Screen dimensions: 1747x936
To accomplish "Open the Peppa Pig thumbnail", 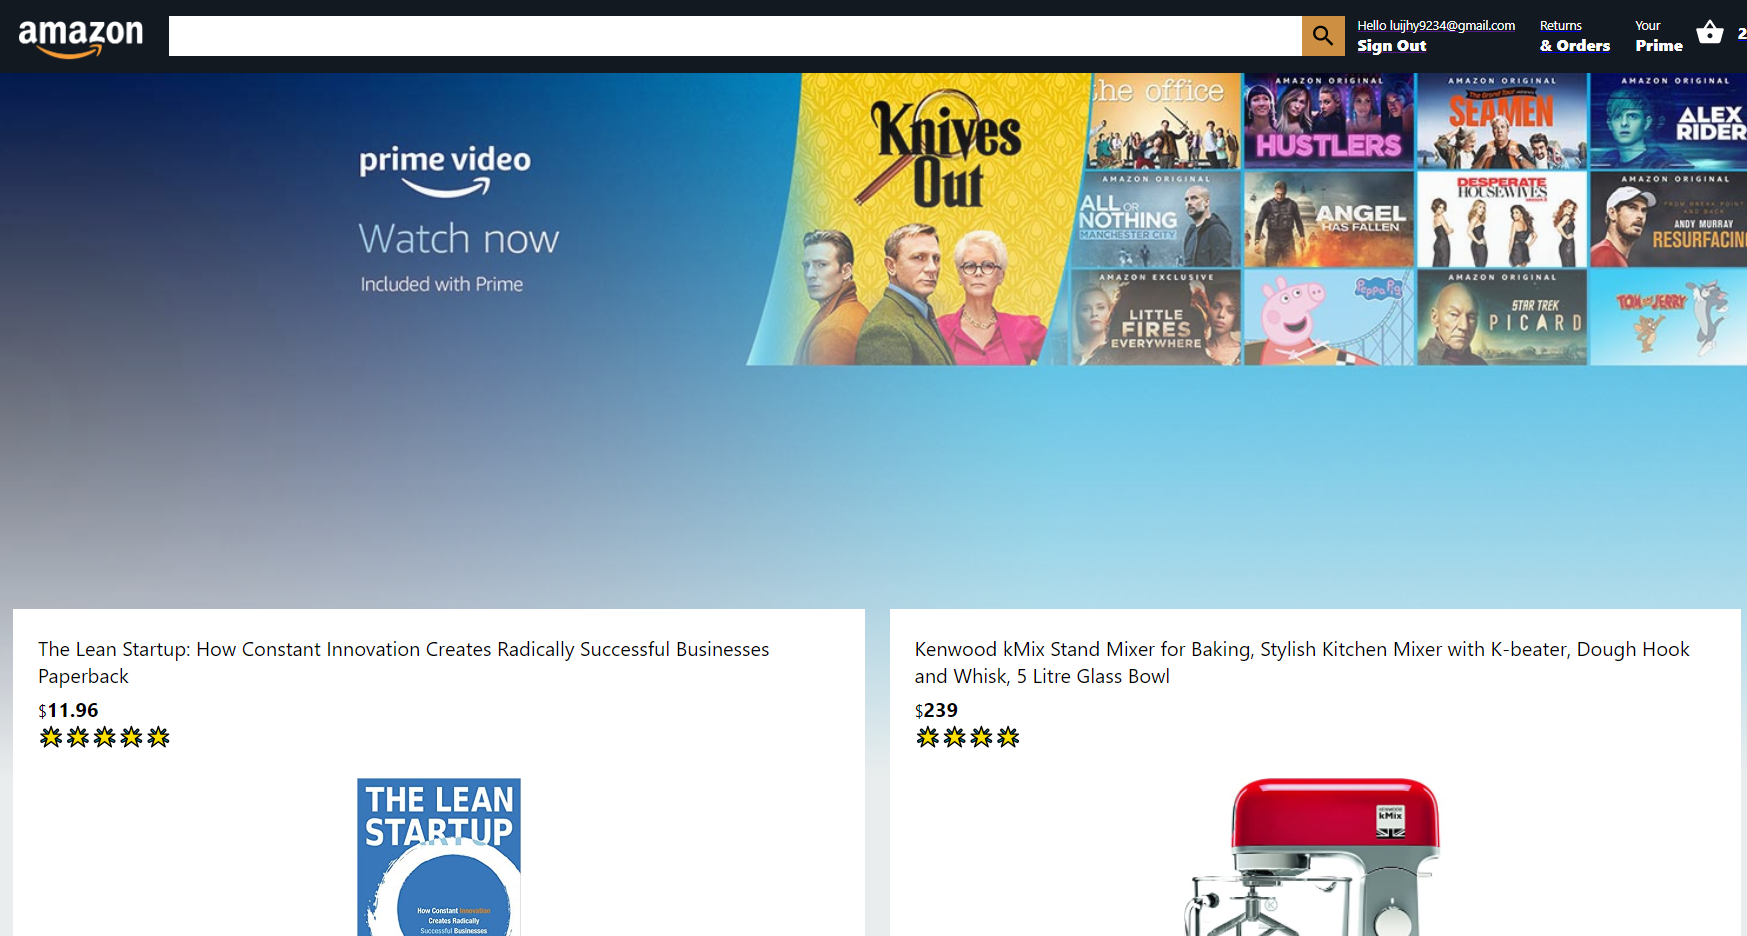I will tap(1329, 317).
